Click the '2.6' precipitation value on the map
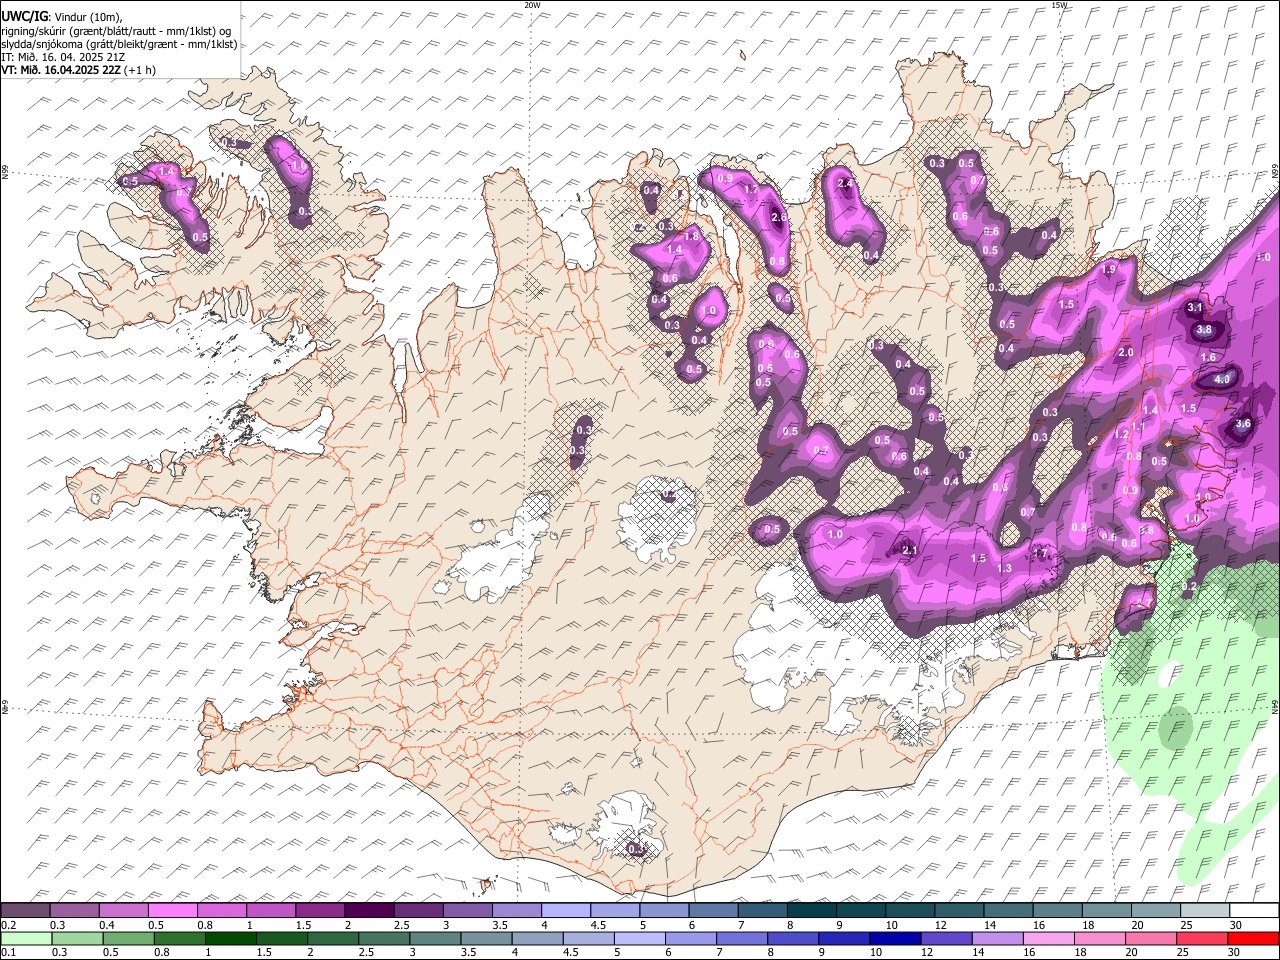 pos(780,218)
